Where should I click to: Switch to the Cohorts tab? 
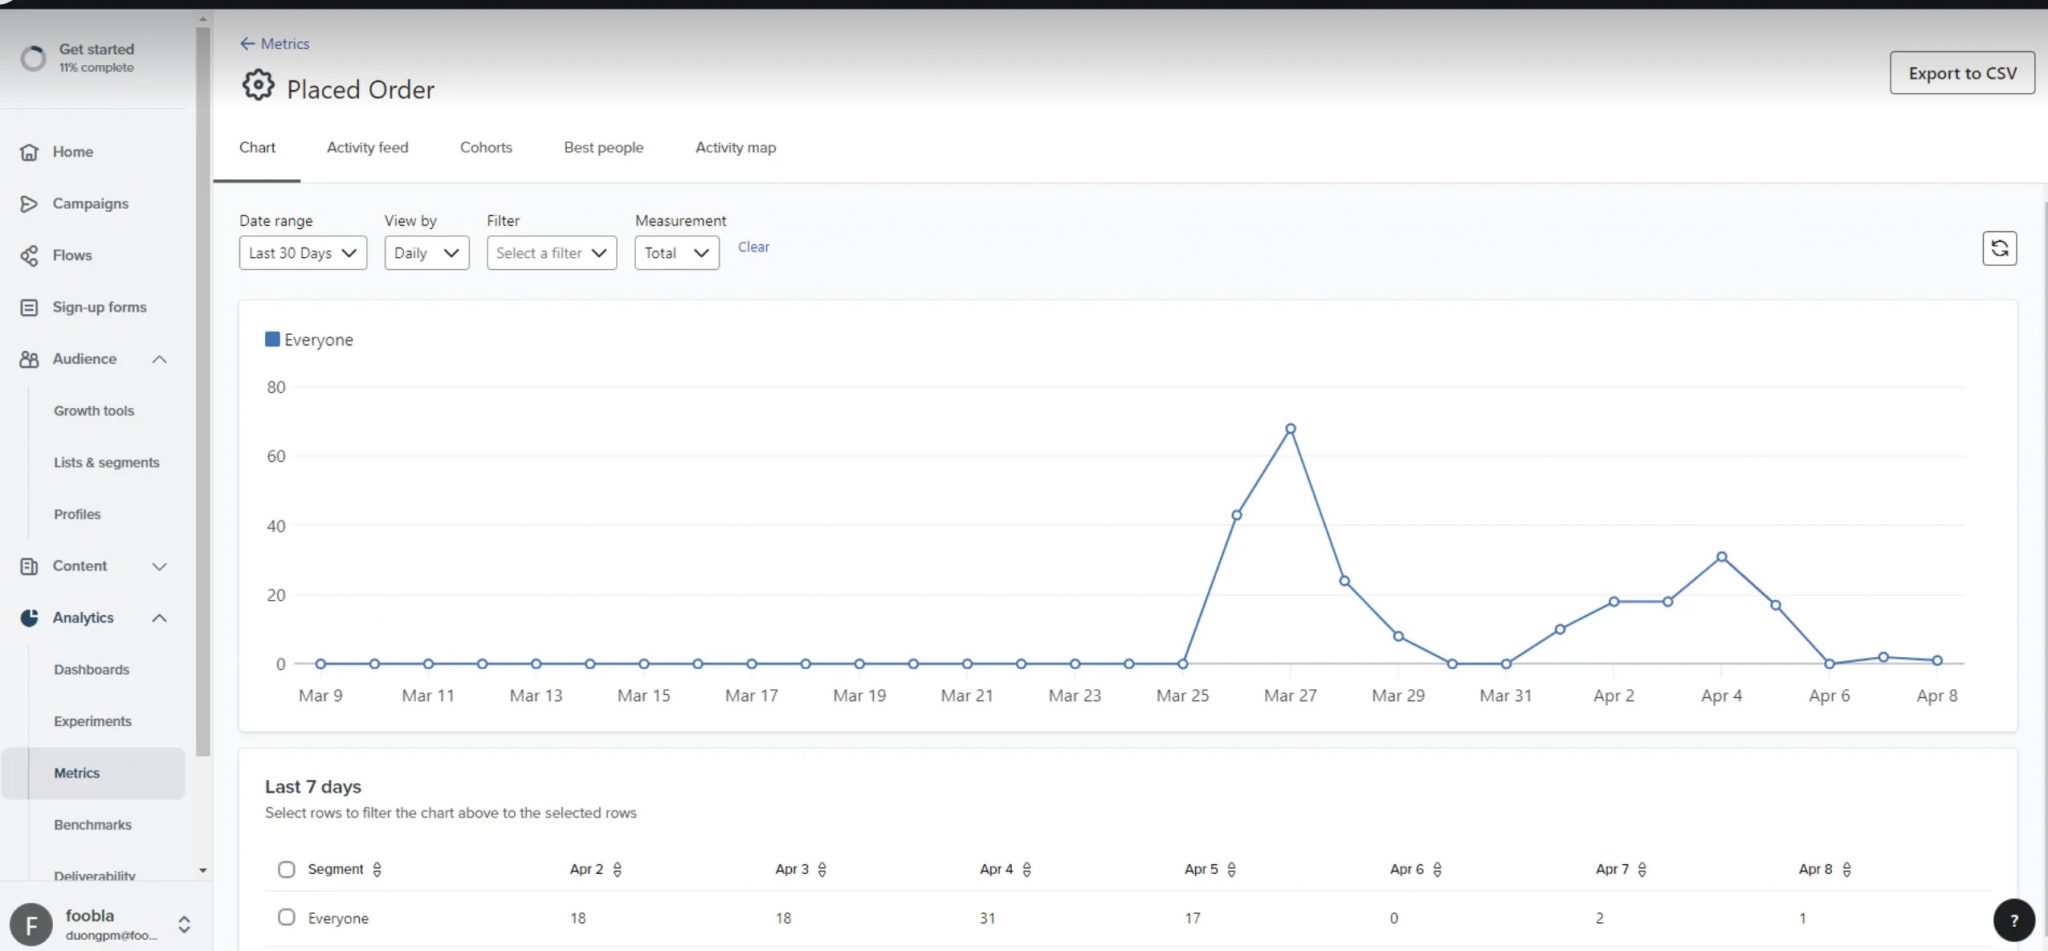click(x=486, y=148)
